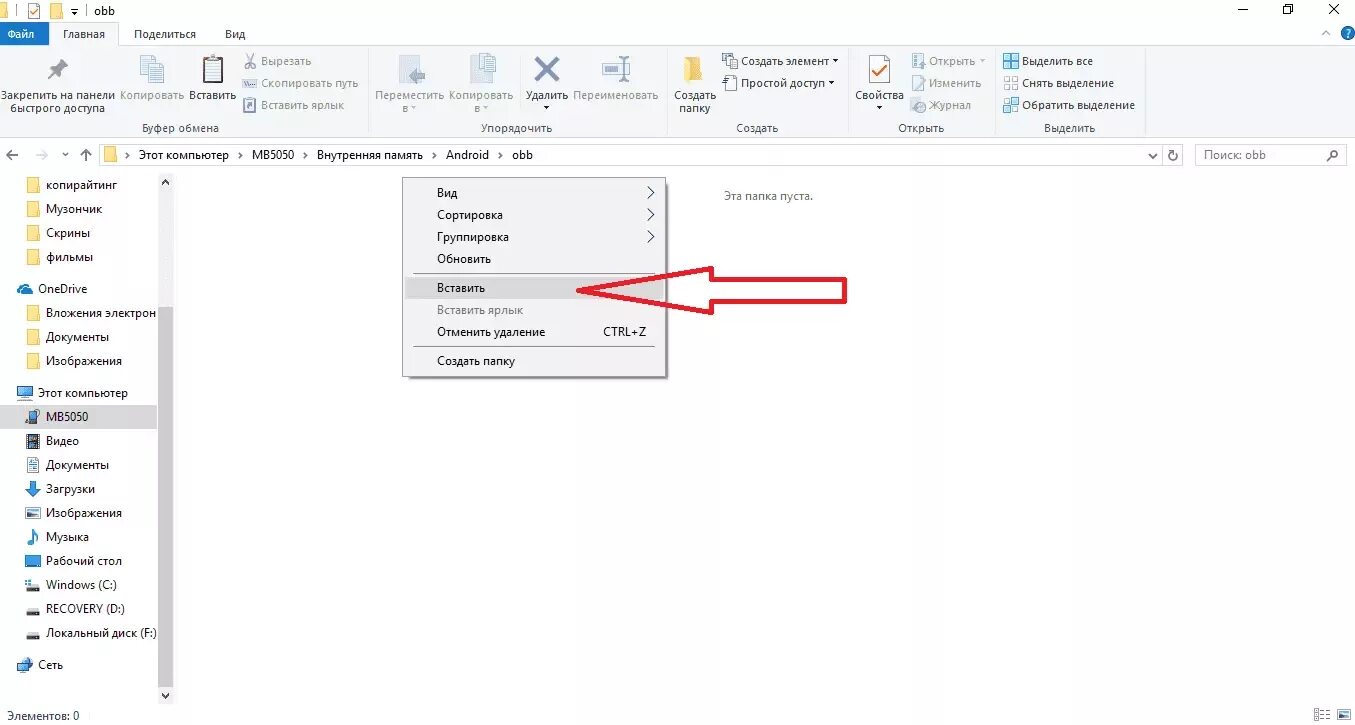The width and height of the screenshot is (1355, 725).
Task: Click the Создать папку icon
Action: (693, 69)
